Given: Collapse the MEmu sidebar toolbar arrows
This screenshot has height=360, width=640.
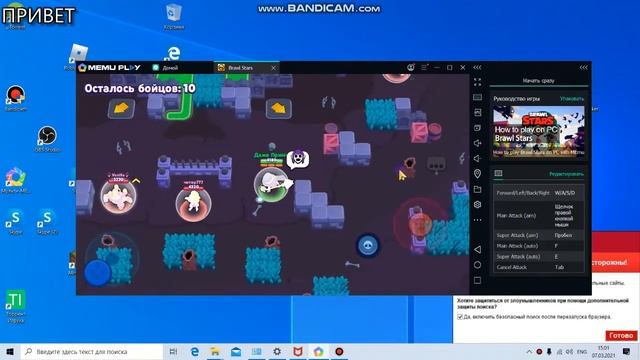Looking at the screenshot, I should pyautogui.click(x=477, y=67).
